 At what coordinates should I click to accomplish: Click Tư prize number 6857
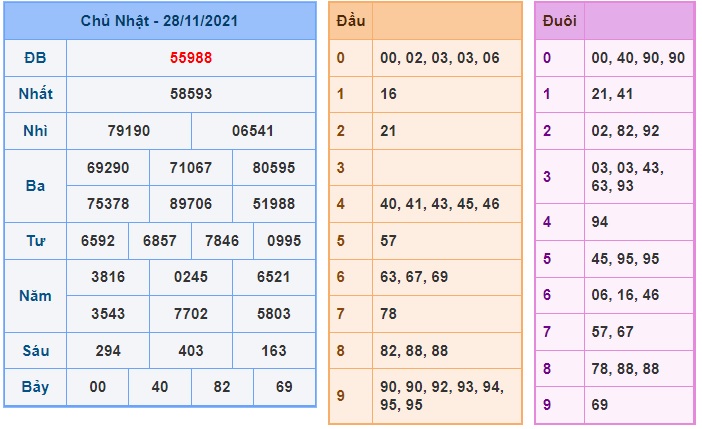(x=160, y=240)
